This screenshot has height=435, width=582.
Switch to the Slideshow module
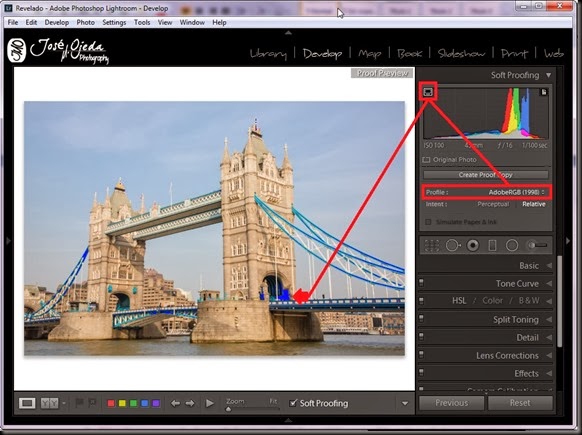tap(461, 54)
